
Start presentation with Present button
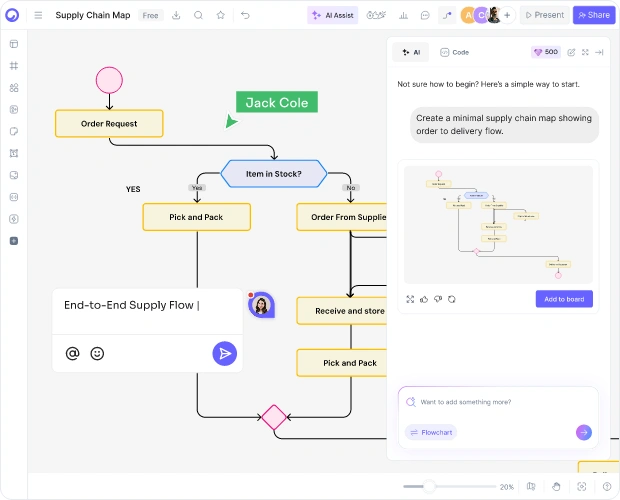point(544,15)
